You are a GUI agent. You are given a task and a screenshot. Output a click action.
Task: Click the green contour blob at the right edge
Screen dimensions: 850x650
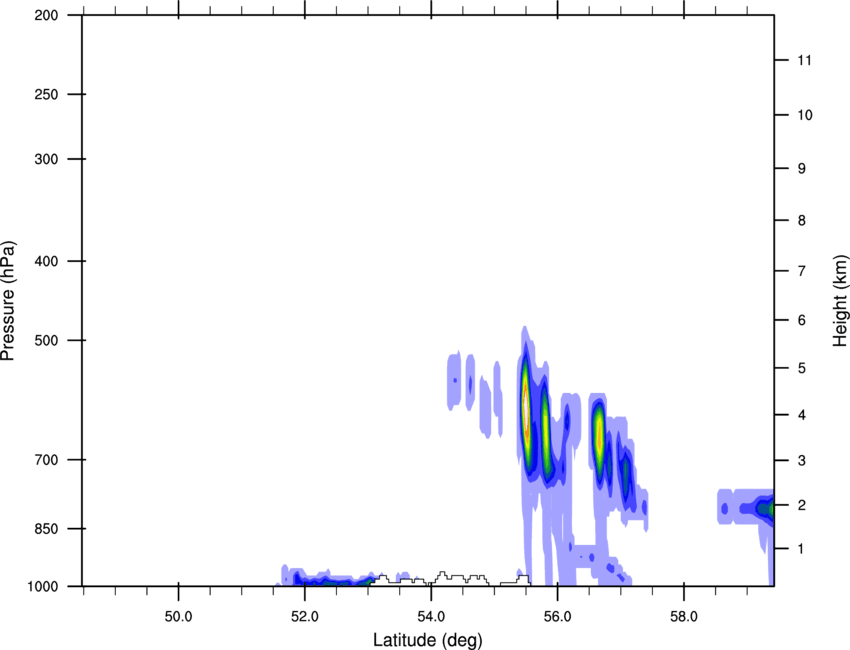(766, 509)
